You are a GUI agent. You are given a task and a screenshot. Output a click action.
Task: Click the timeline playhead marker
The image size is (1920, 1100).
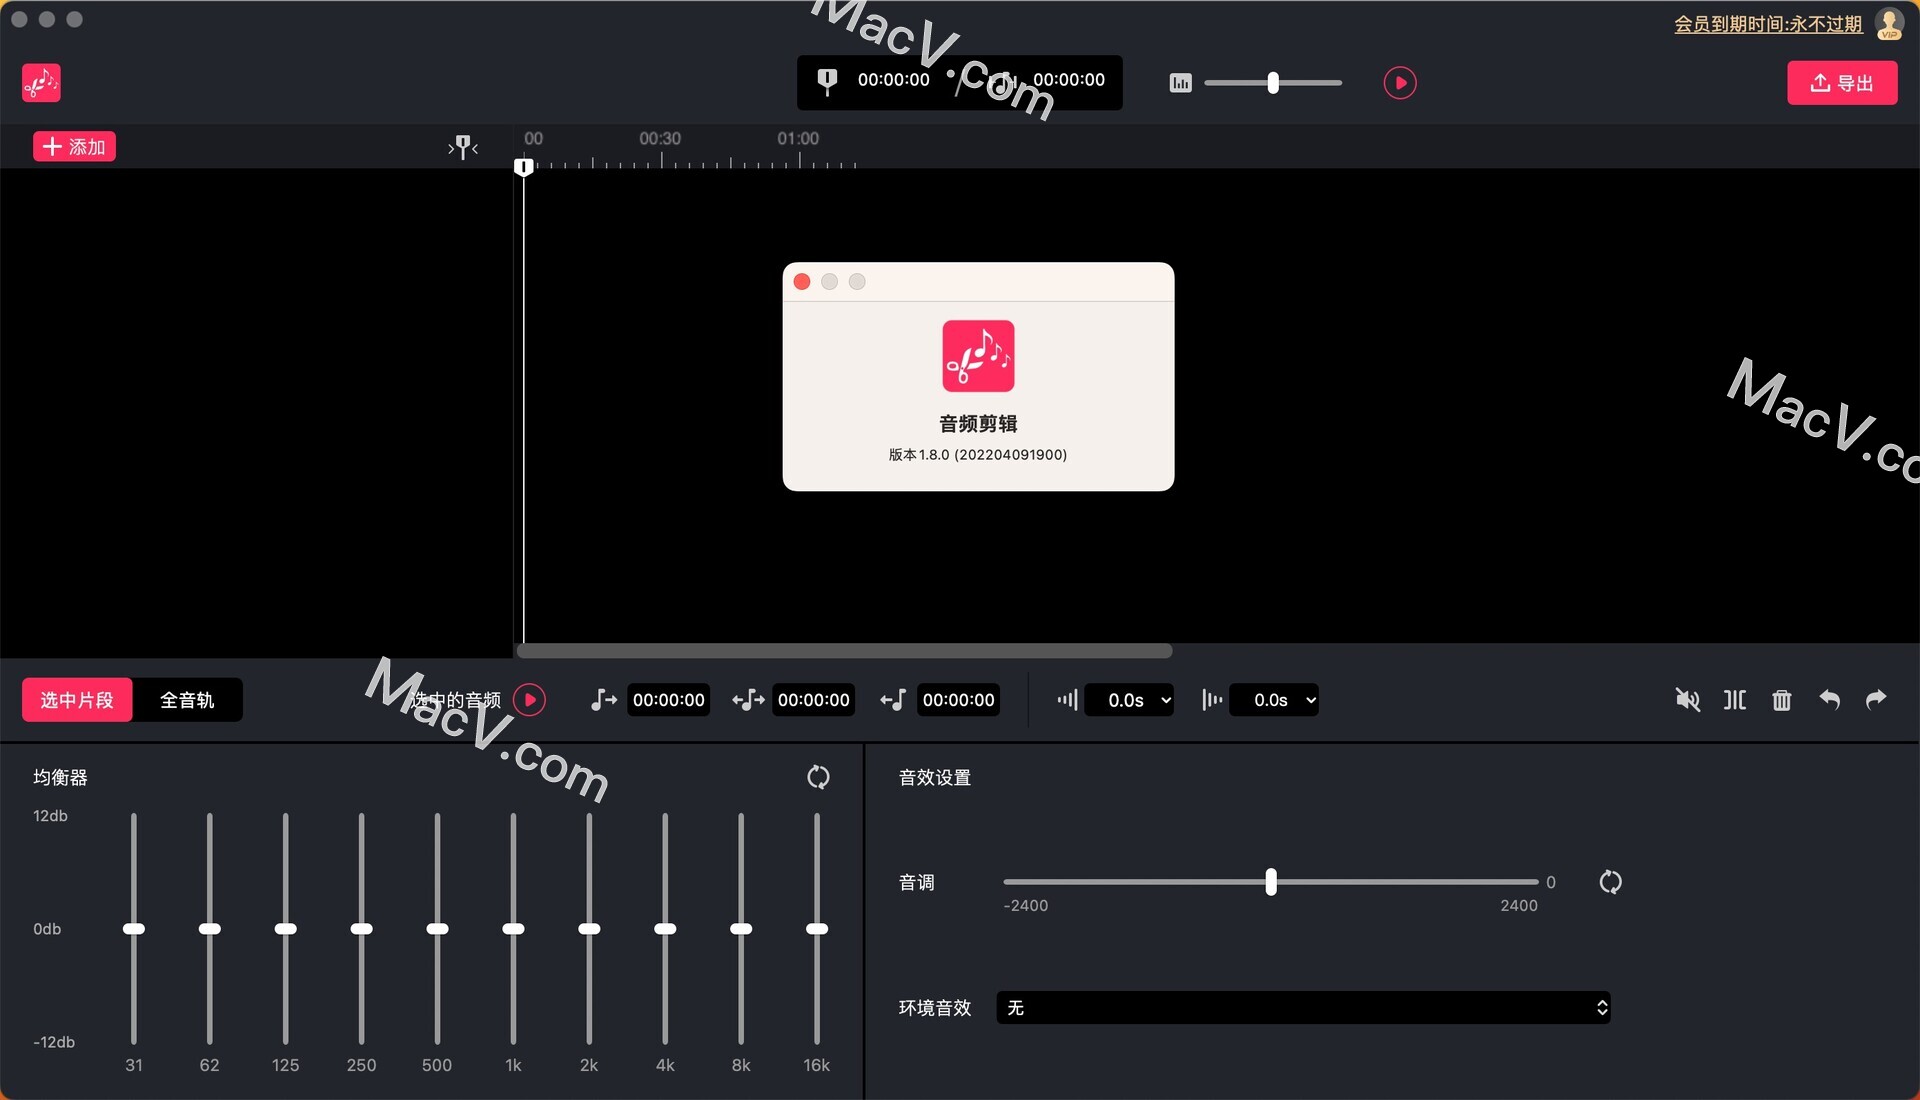tap(523, 167)
